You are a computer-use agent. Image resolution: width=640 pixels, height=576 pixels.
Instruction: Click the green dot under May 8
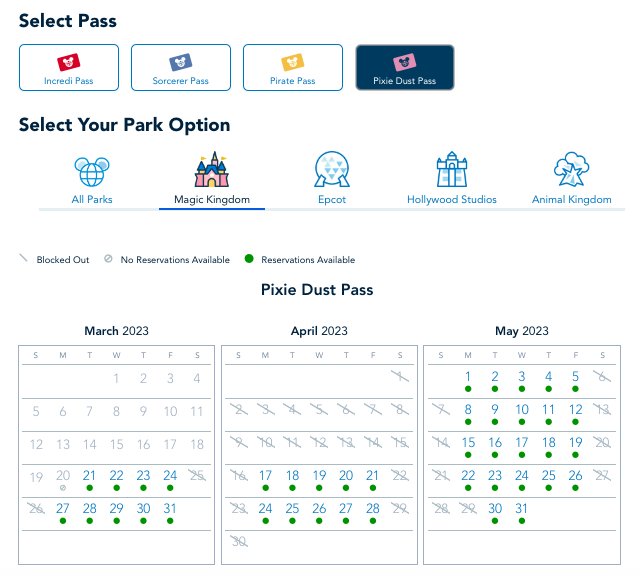pos(468,422)
